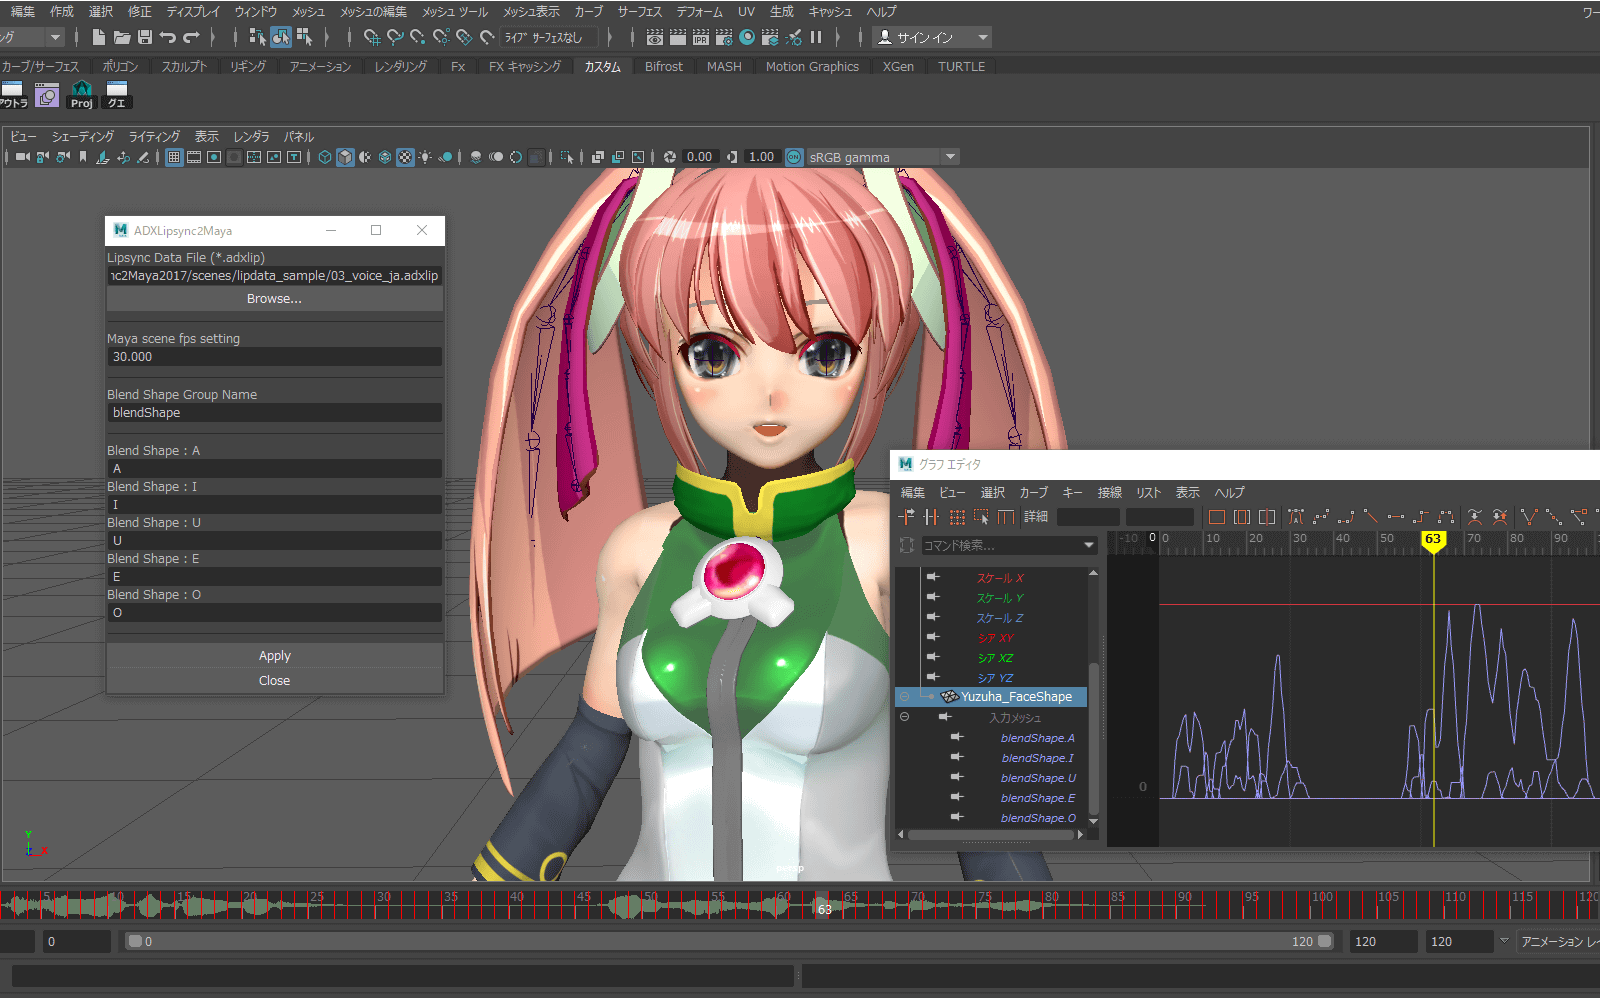Click the Undo arrow icon
1600x998 pixels.
tap(168, 37)
